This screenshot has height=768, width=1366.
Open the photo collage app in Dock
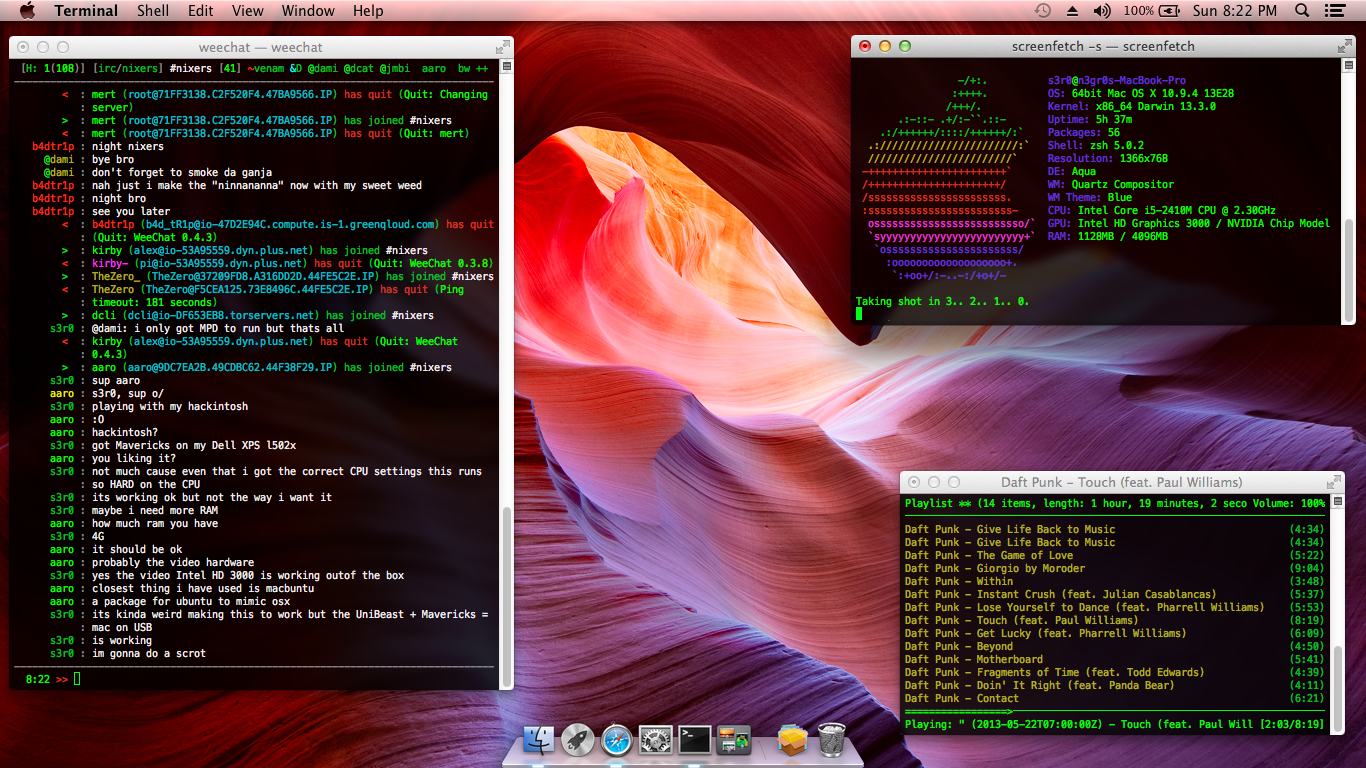click(x=735, y=740)
